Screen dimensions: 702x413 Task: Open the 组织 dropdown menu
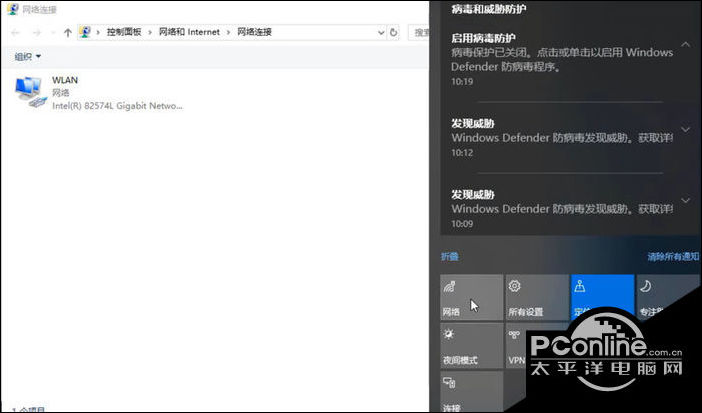[x=28, y=56]
